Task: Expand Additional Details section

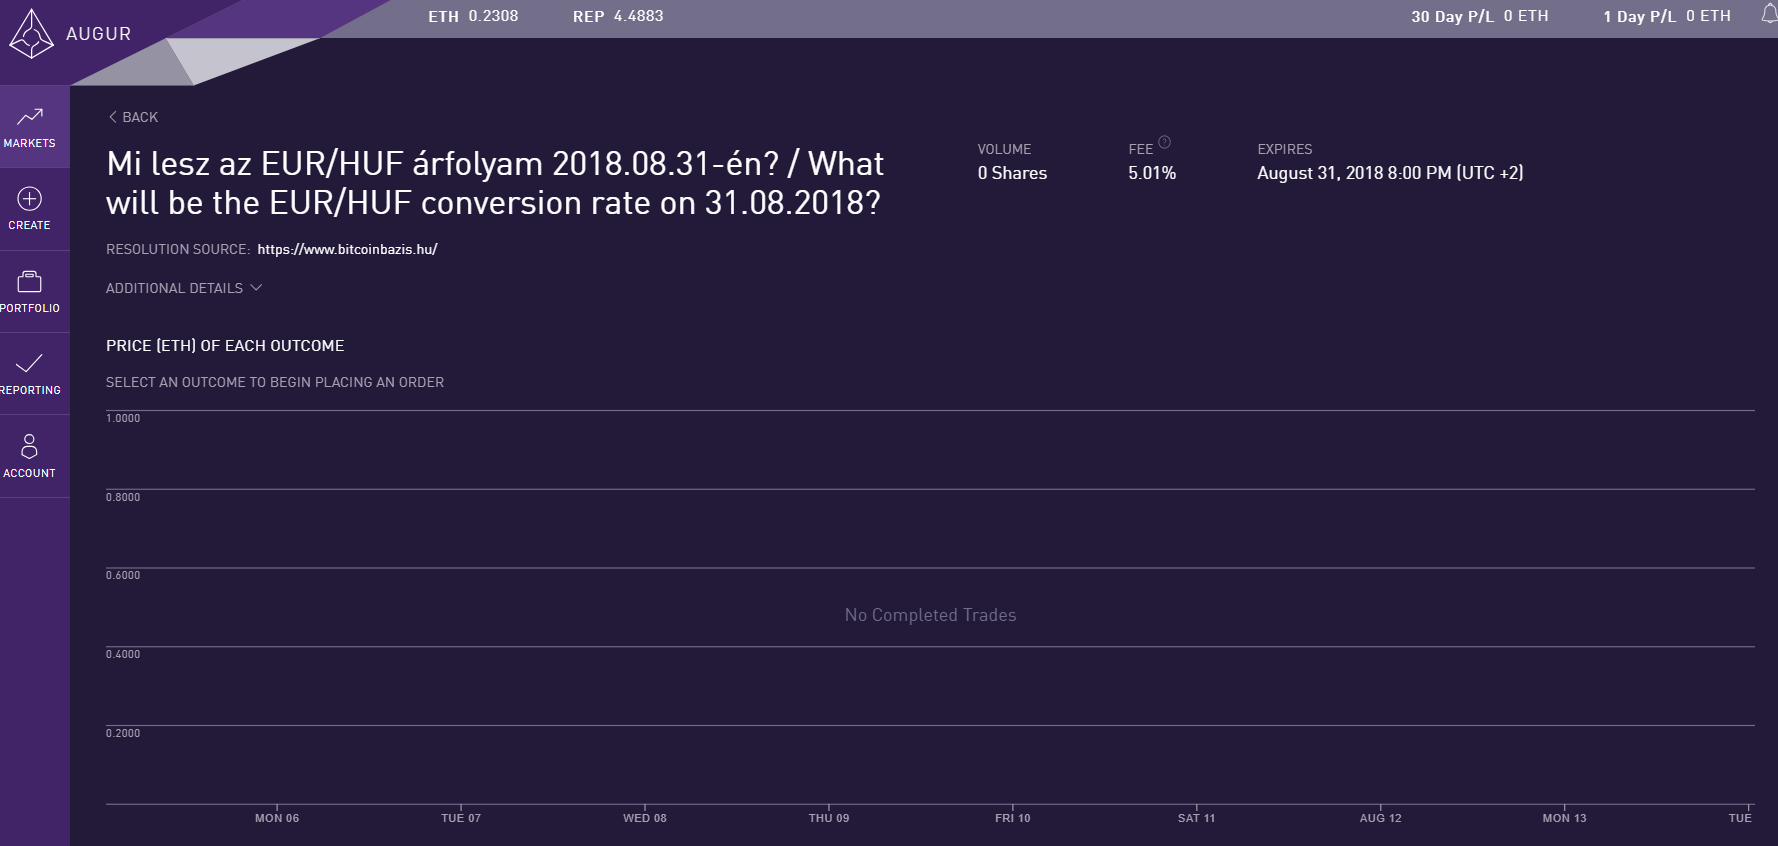Action: pos(175,288)
